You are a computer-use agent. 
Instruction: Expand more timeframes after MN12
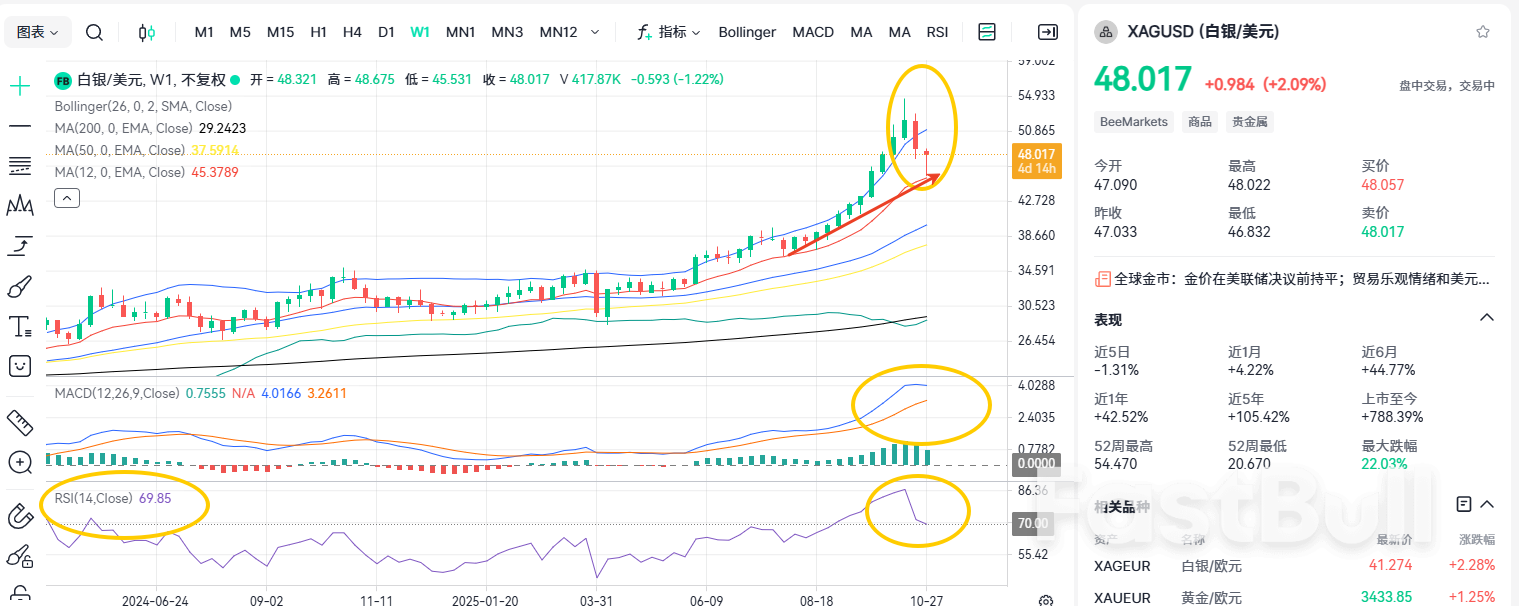595,32
